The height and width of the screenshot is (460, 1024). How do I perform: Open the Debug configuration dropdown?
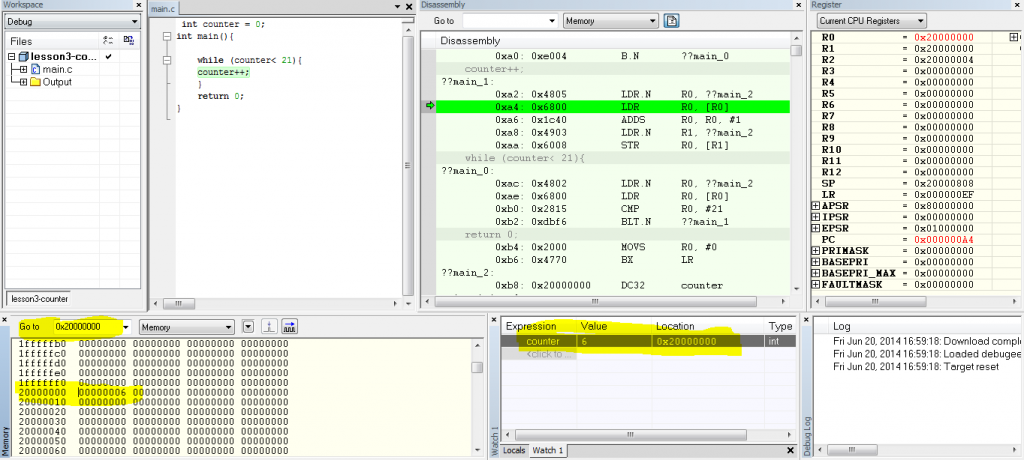click(x=135, y=22)
